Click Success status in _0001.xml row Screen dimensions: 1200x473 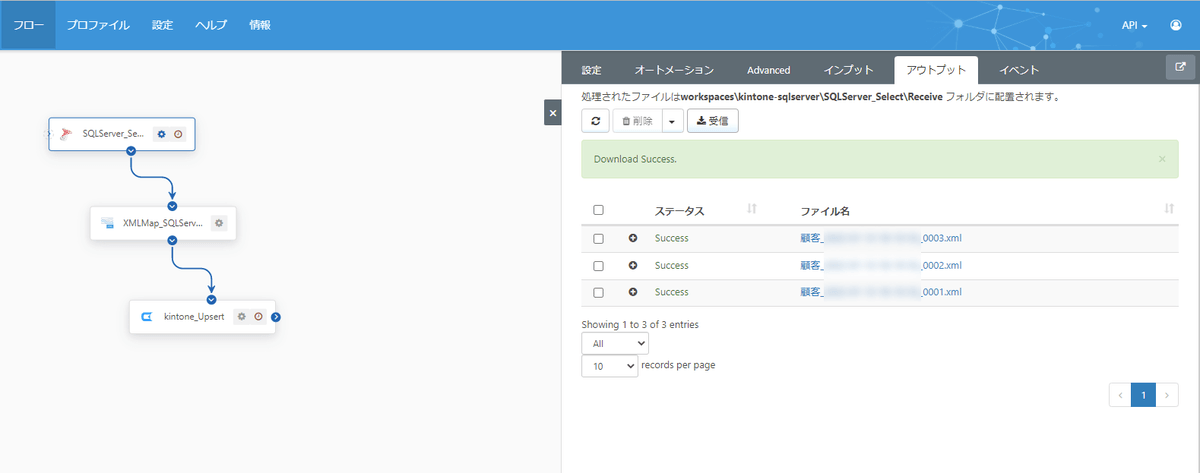point(672,292)
